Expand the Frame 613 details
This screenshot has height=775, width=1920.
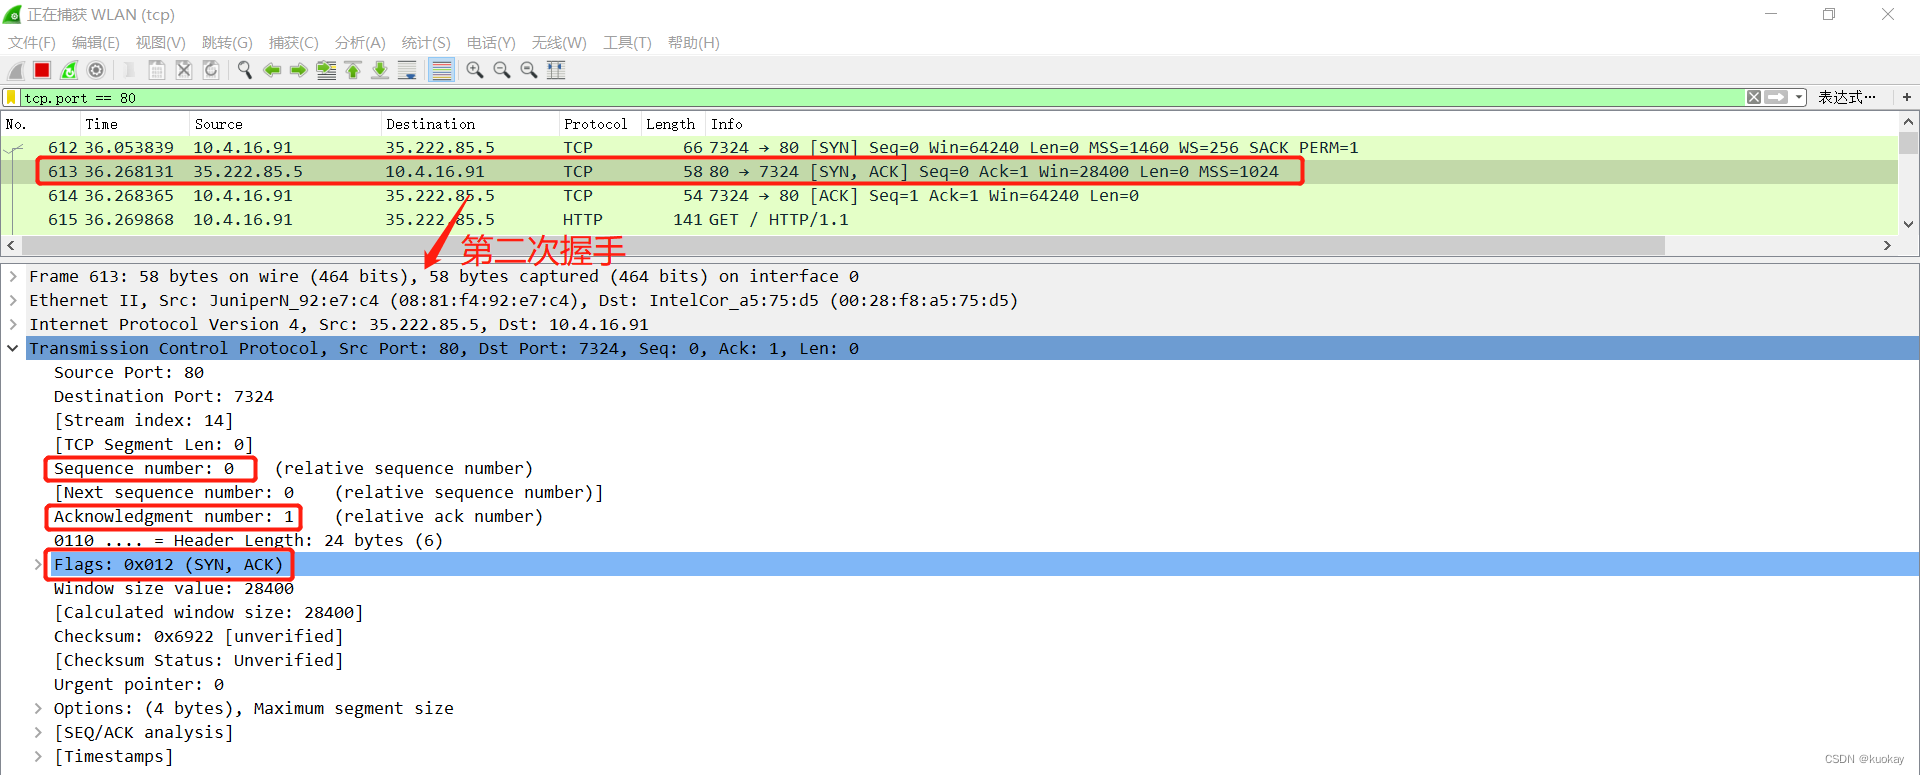pos(13,276)
